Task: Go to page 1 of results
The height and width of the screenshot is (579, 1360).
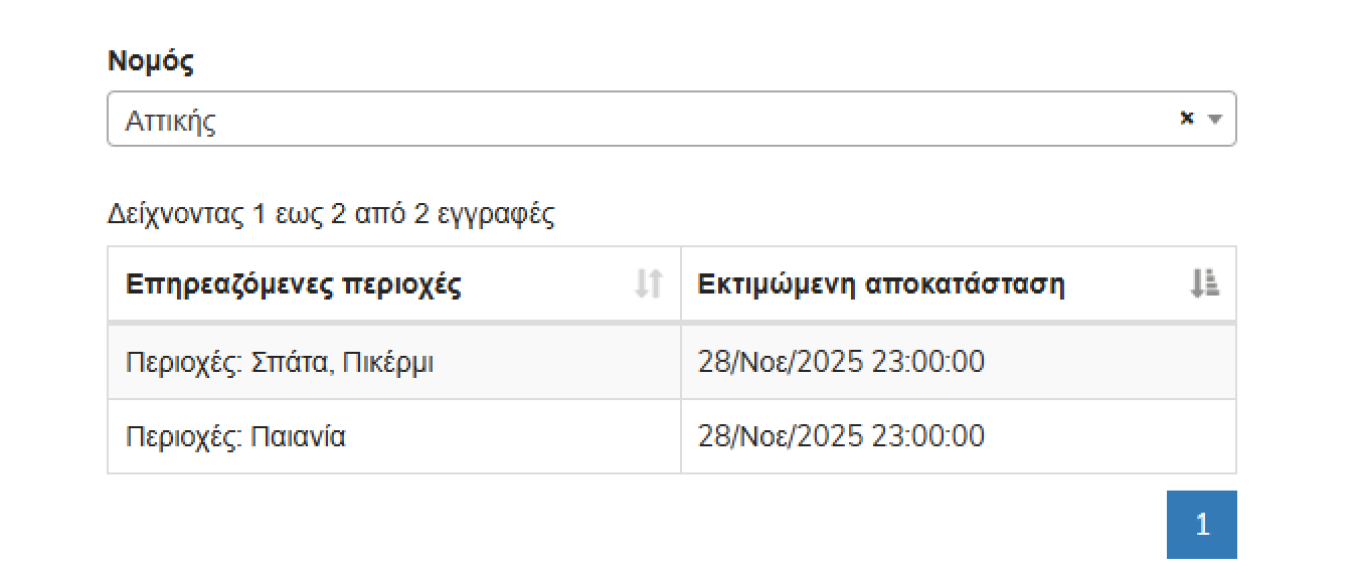Action: point(1202,524)
